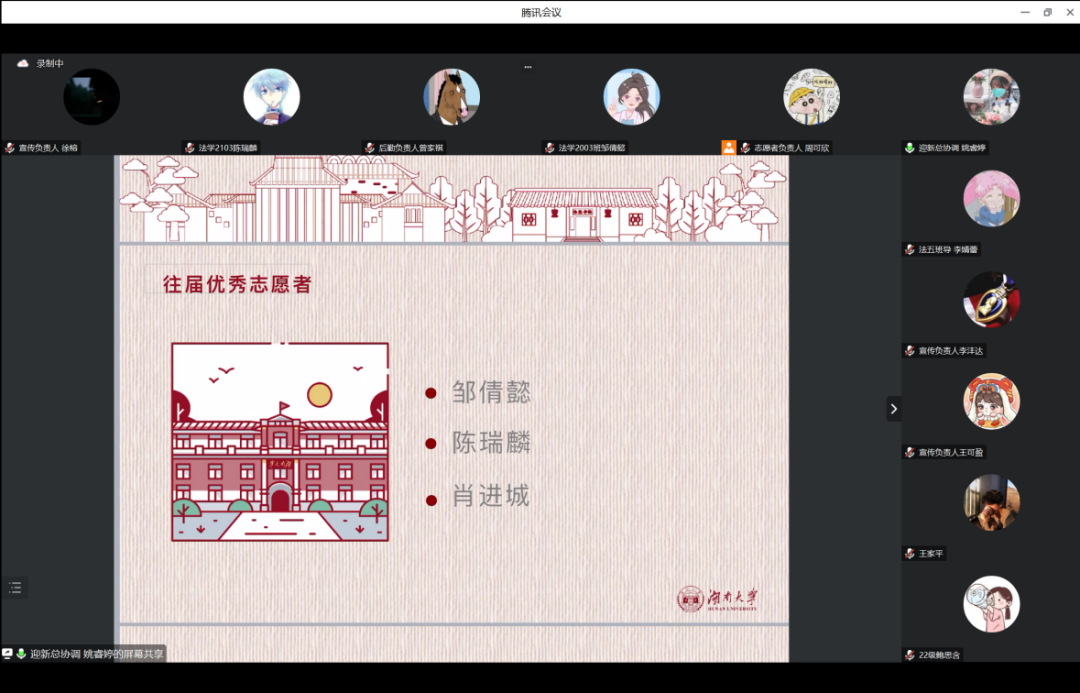Open the list menu icon at lower left
The width and height of the screenshot is (1080, 693).
pyautogui.click(x=14, y=587)
